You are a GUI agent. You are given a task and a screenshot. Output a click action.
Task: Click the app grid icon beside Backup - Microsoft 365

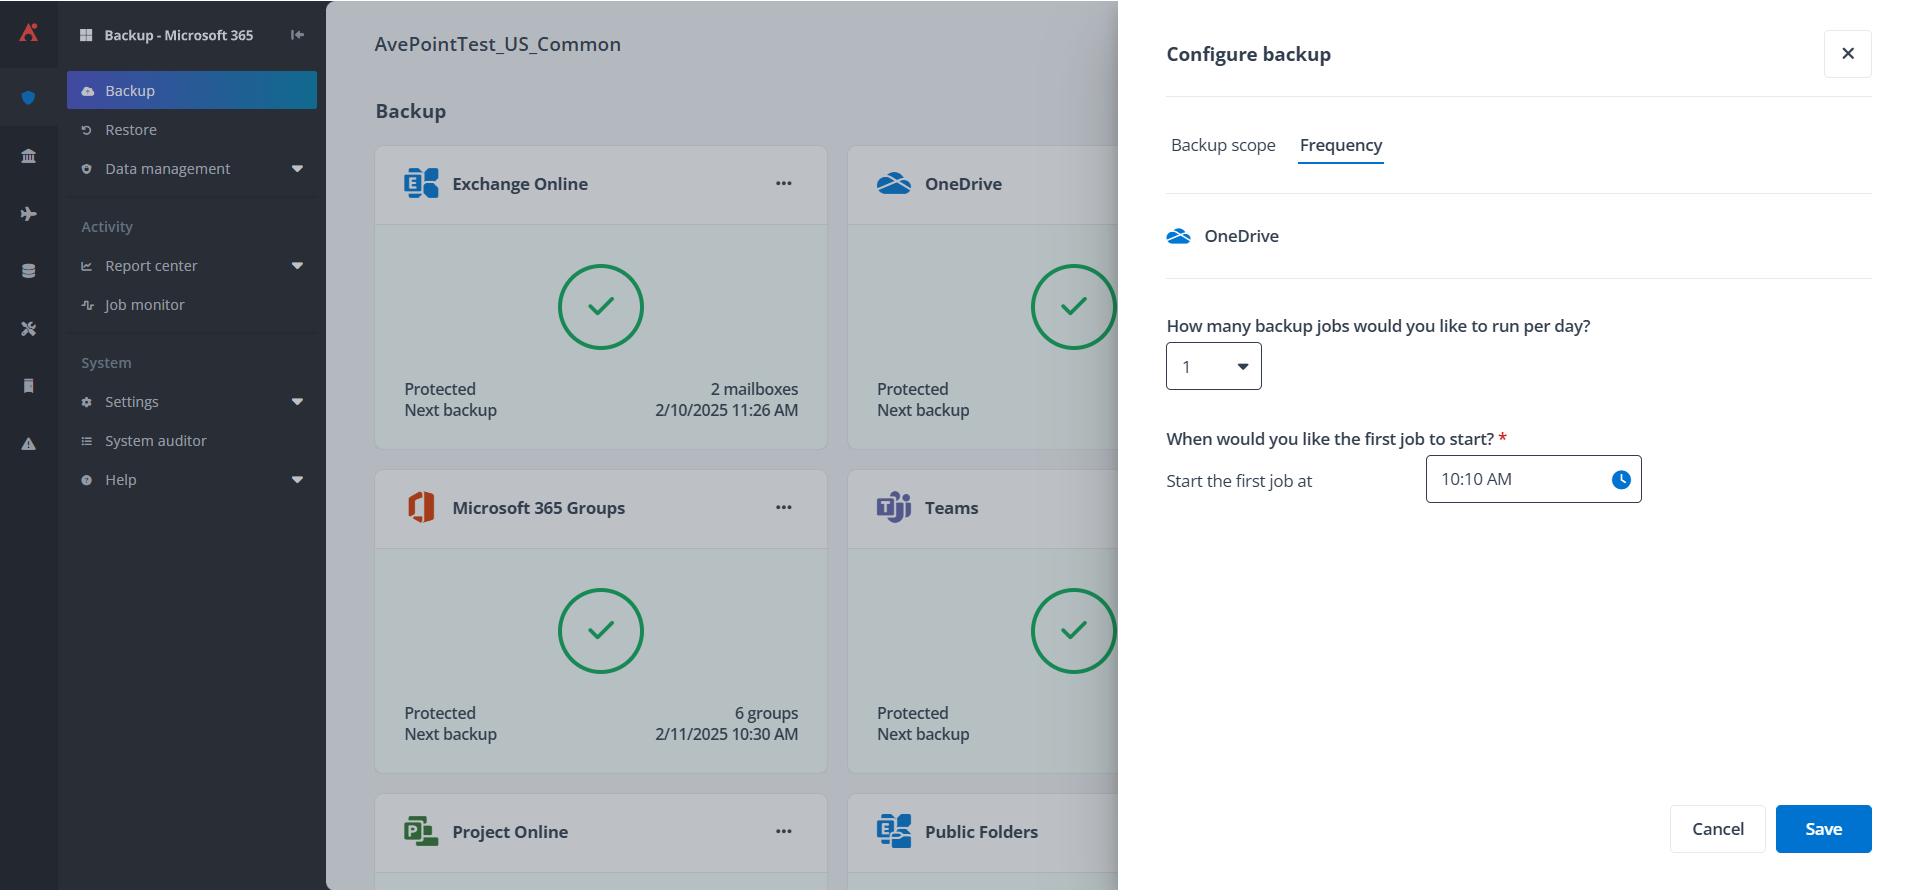pos(86,35)
